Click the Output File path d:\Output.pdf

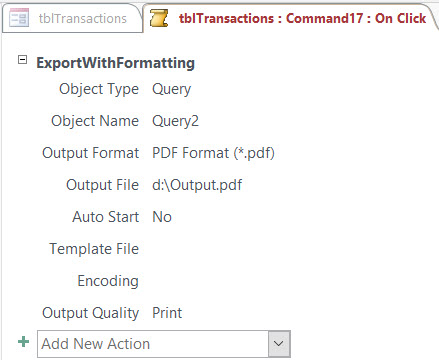[x=197, y=185]
